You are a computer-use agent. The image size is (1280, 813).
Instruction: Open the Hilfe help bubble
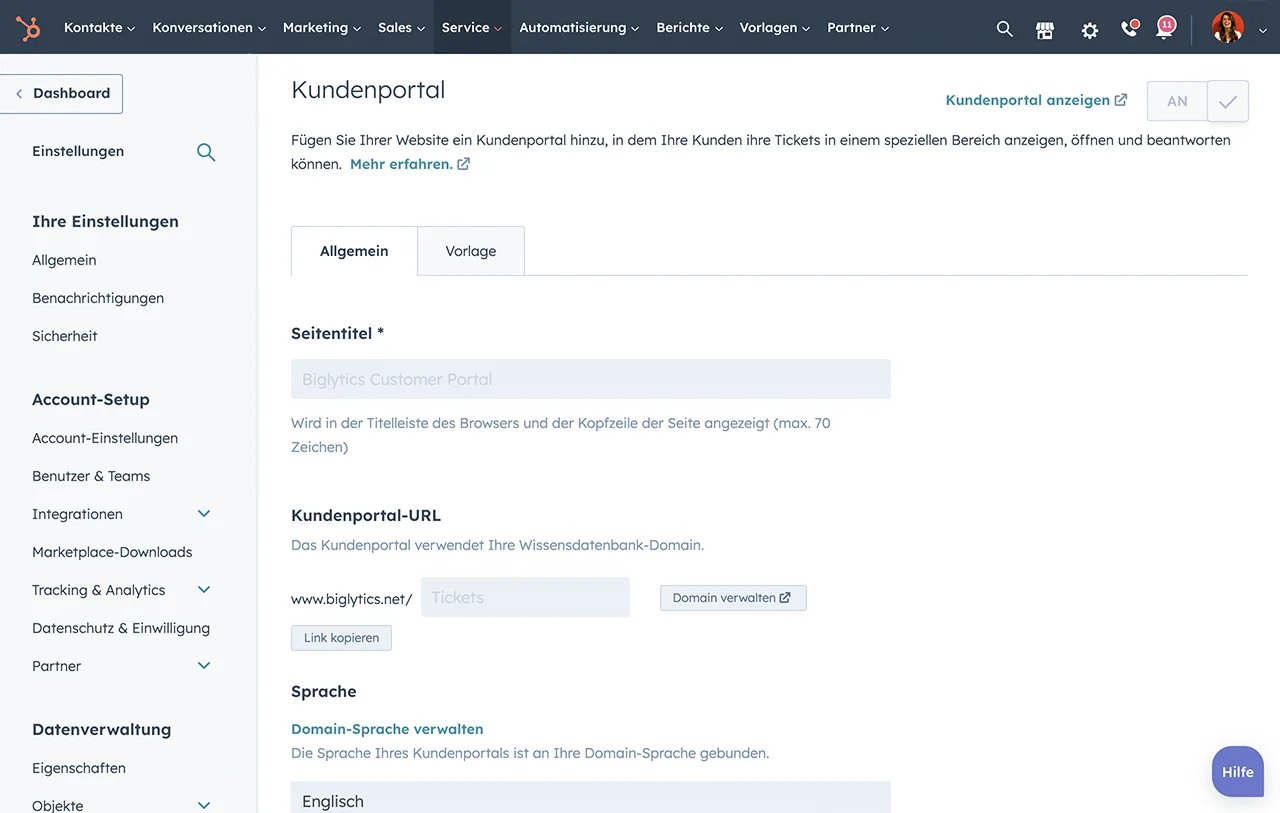pos(1237,771)
